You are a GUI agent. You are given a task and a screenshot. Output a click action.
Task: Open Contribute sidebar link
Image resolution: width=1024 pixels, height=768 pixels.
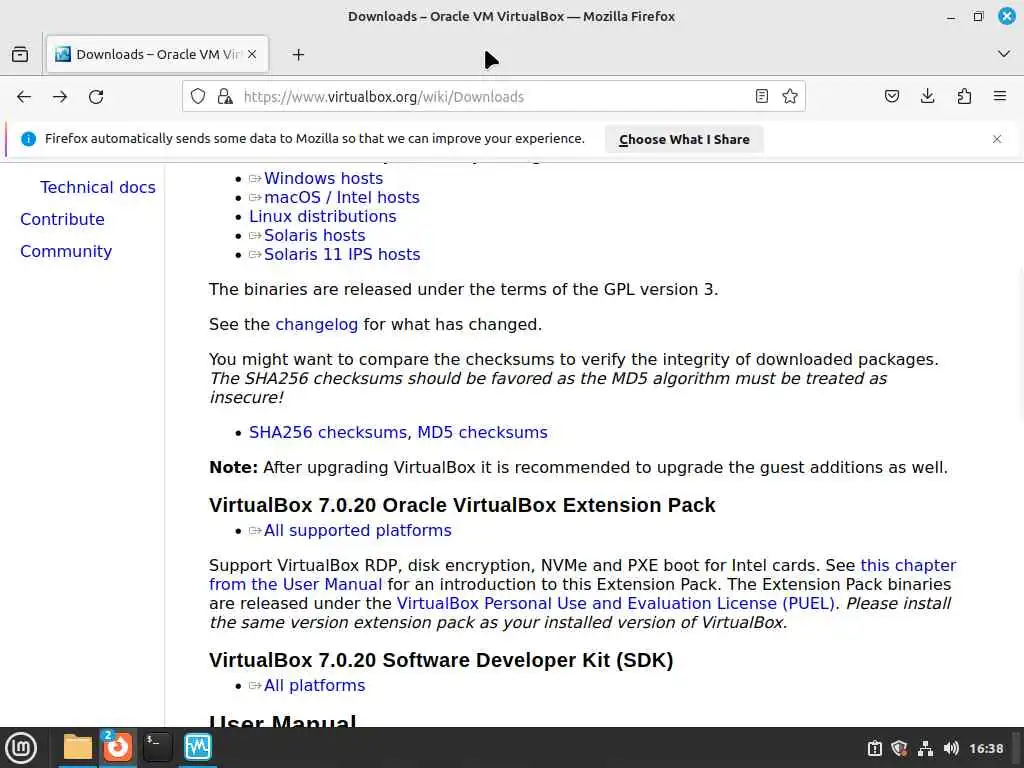point(62,219)
